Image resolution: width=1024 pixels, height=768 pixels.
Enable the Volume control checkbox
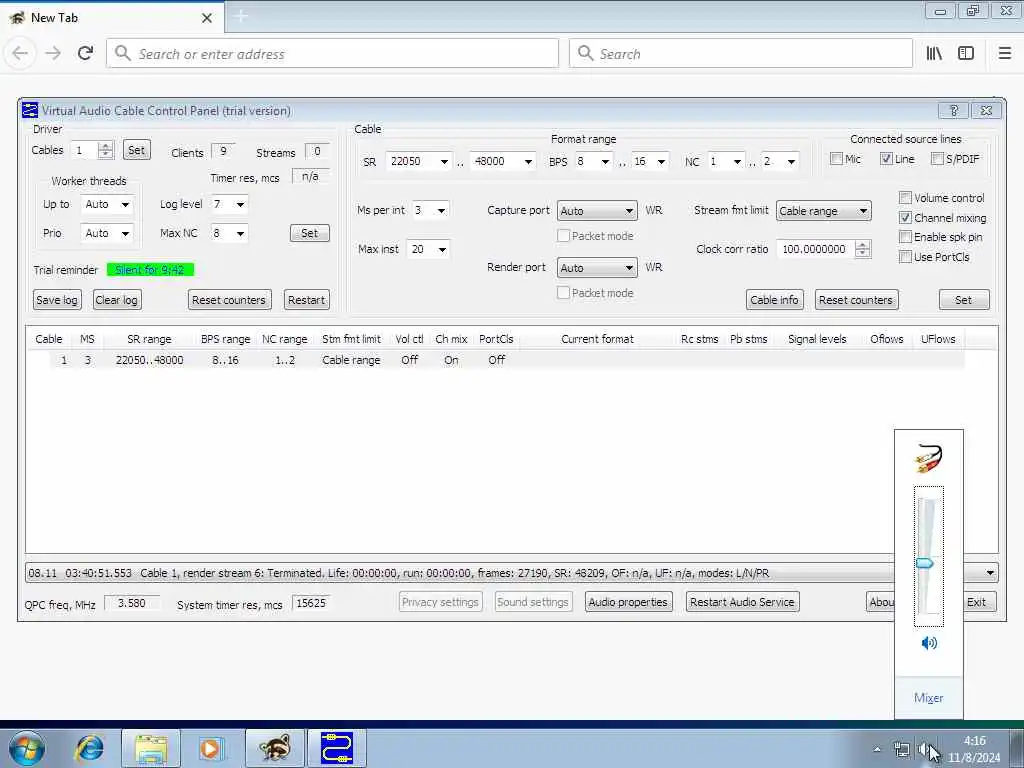coord(905,198)
